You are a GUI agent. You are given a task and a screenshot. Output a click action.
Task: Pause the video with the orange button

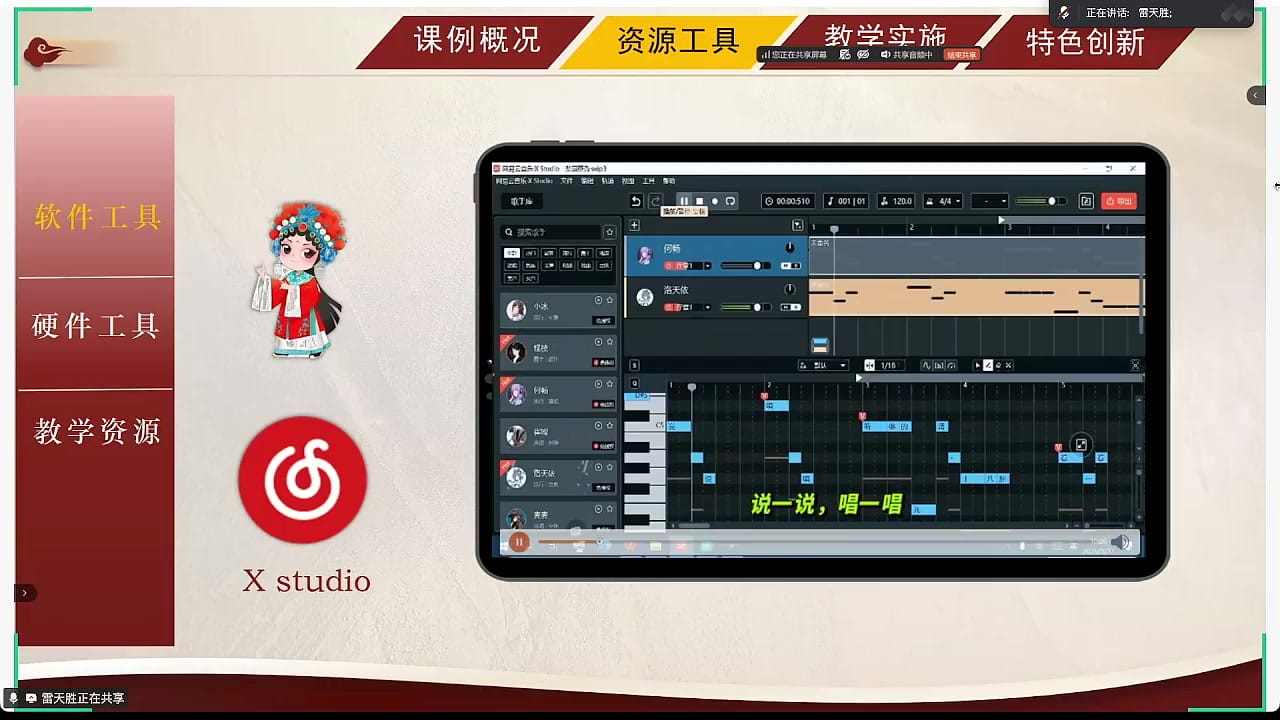click(519, 543)
